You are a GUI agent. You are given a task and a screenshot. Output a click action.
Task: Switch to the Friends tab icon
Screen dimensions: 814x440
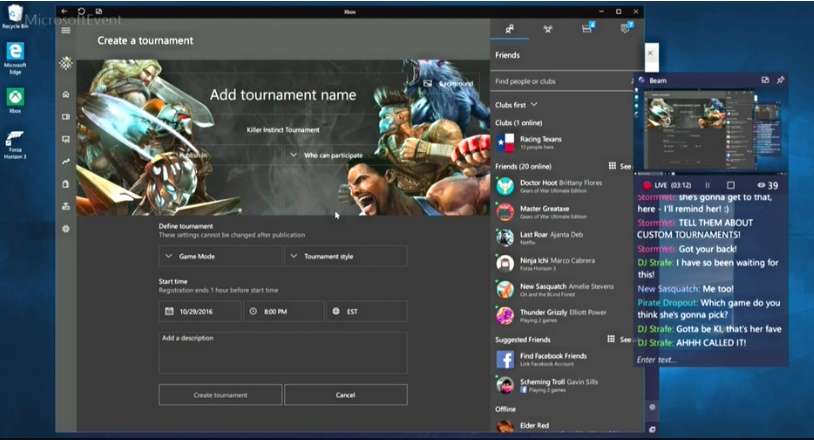[510, 29]
